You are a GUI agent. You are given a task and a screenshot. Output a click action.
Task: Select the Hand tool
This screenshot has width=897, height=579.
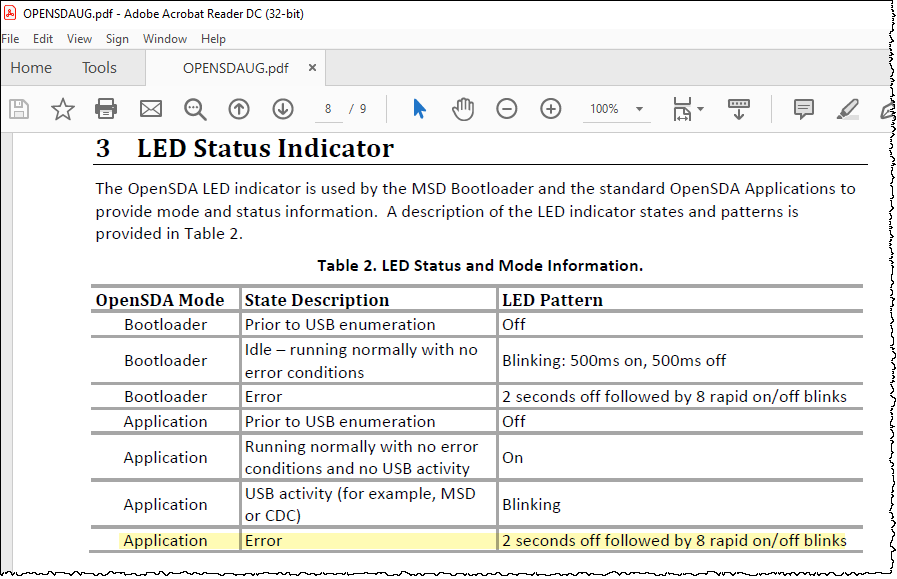click(463, 109)
